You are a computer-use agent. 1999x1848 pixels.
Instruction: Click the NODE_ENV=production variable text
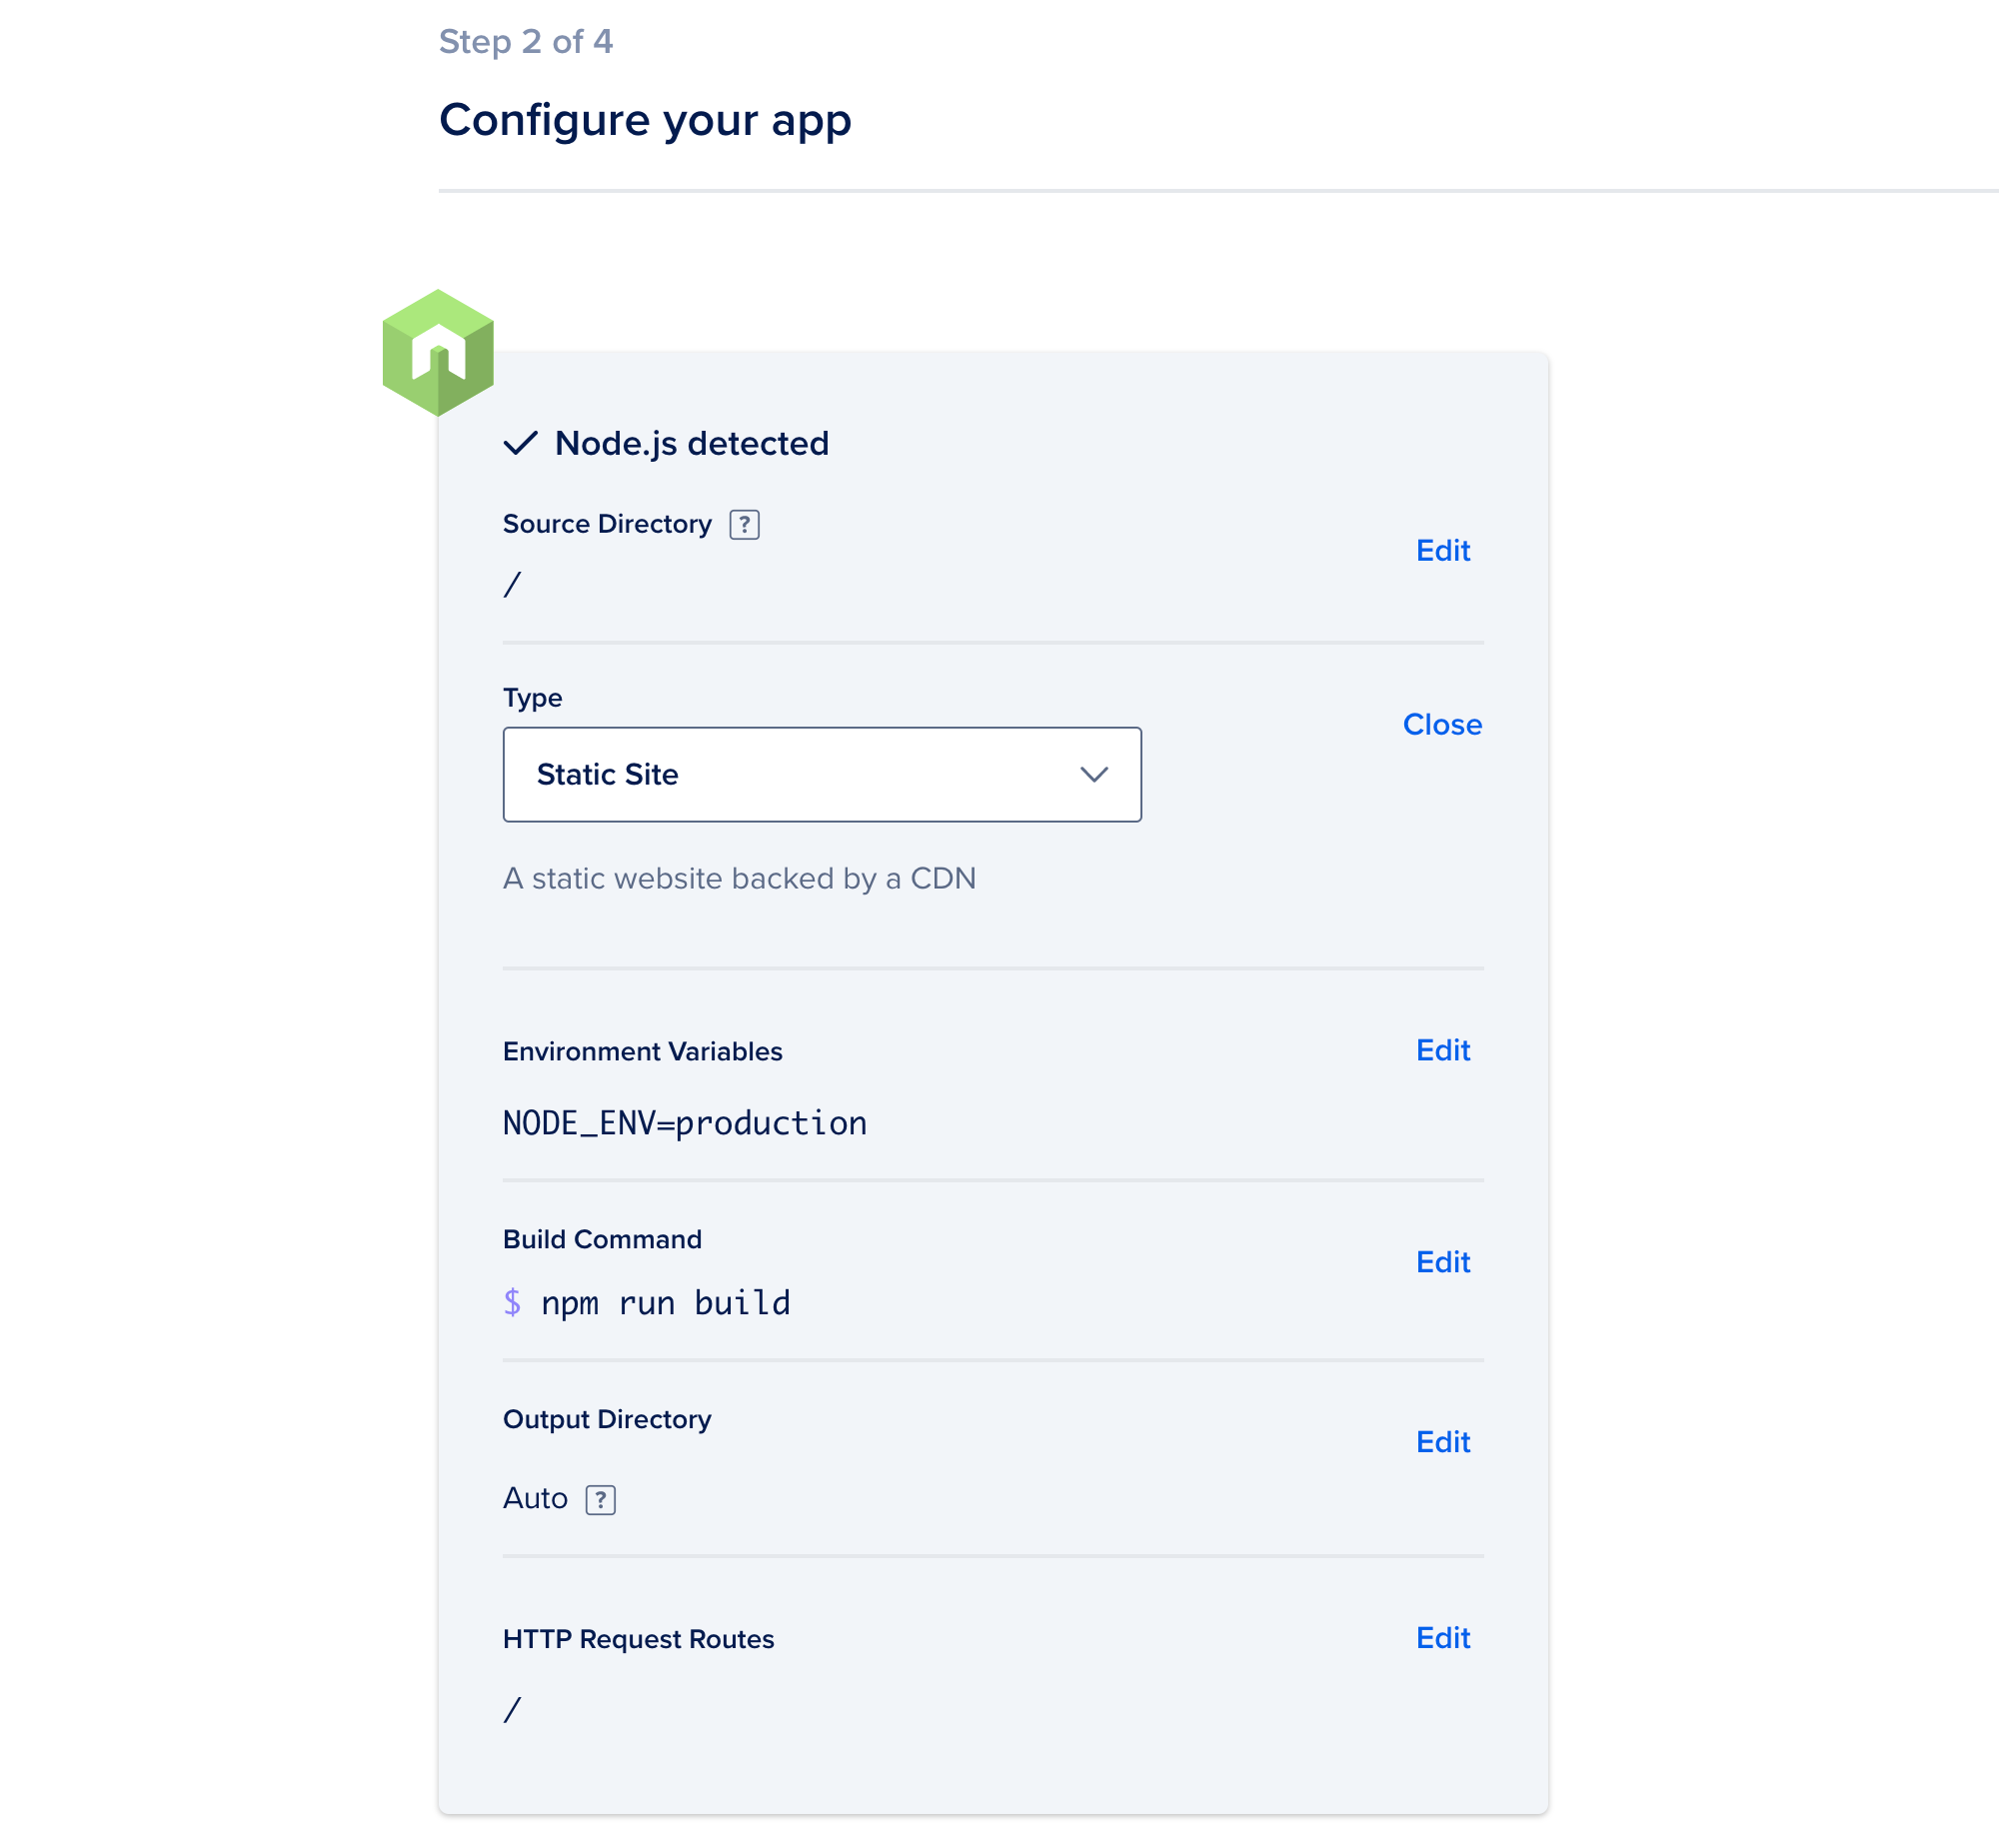684,1122
